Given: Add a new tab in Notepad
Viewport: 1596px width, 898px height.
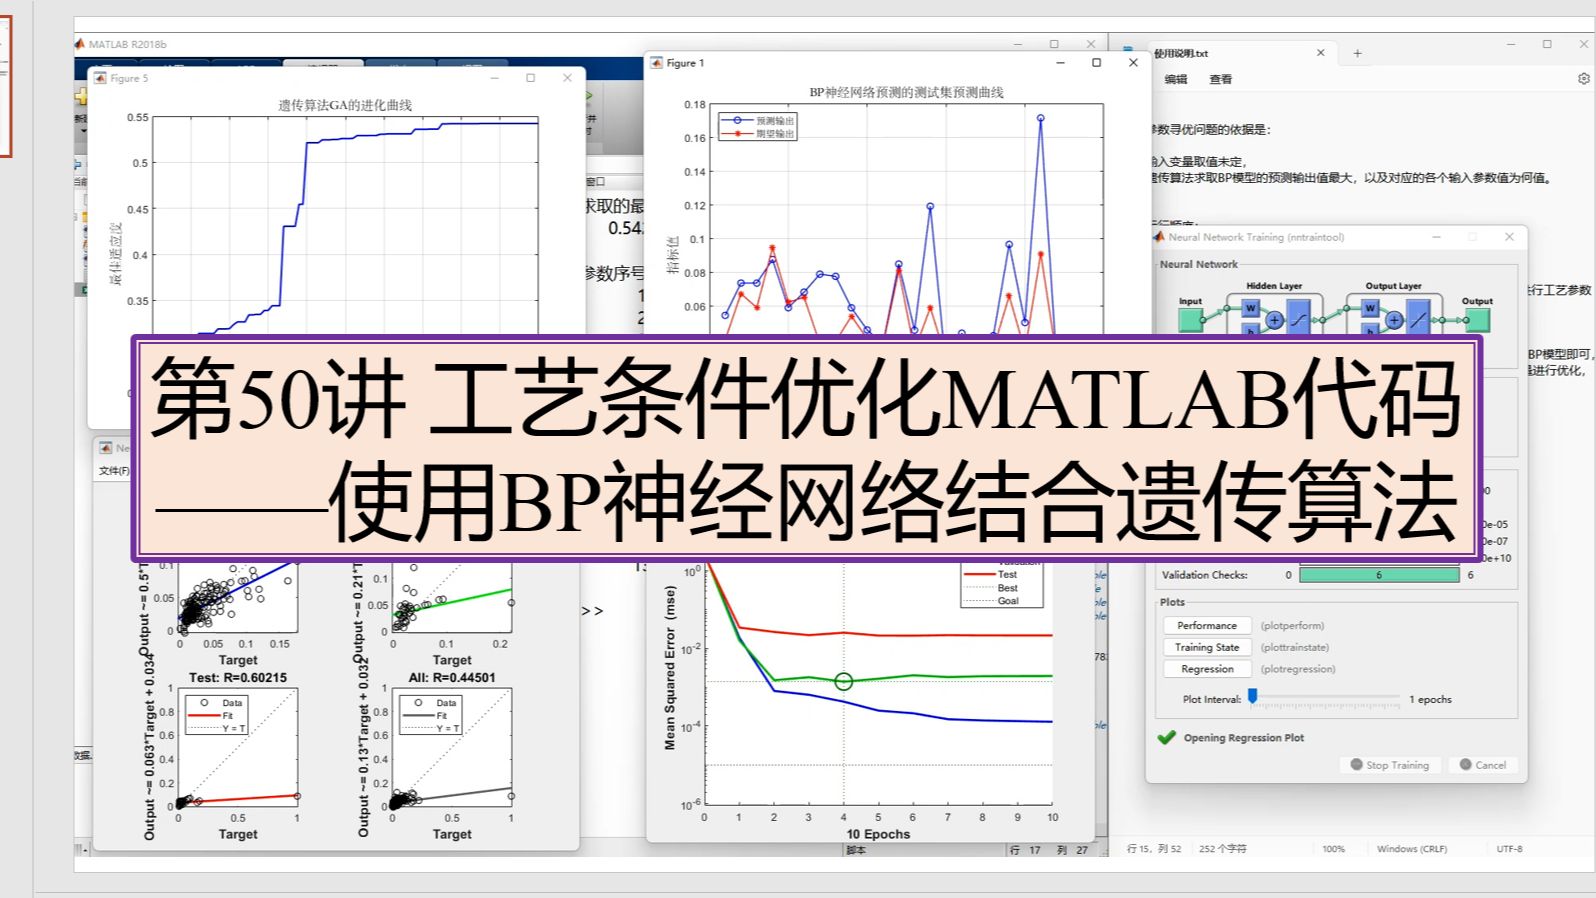Looking at the screenshot, I should (1357, 53).
